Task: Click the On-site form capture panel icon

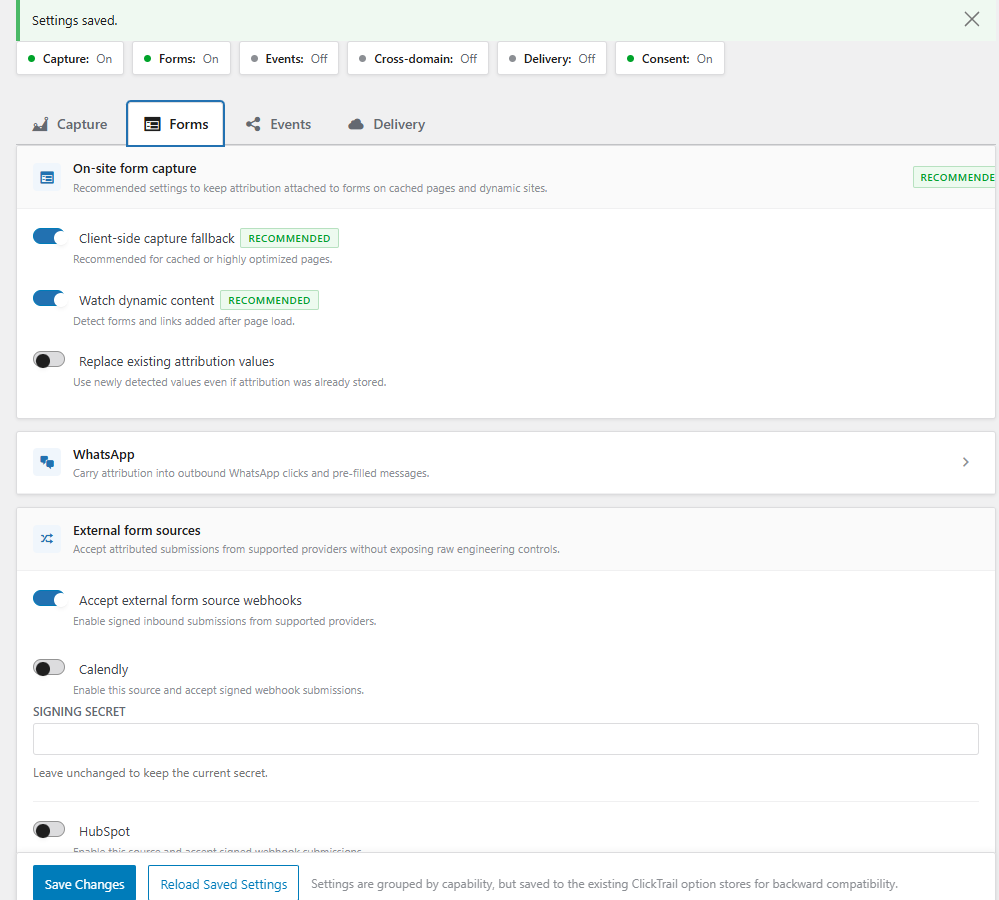Action: point(46,176)
